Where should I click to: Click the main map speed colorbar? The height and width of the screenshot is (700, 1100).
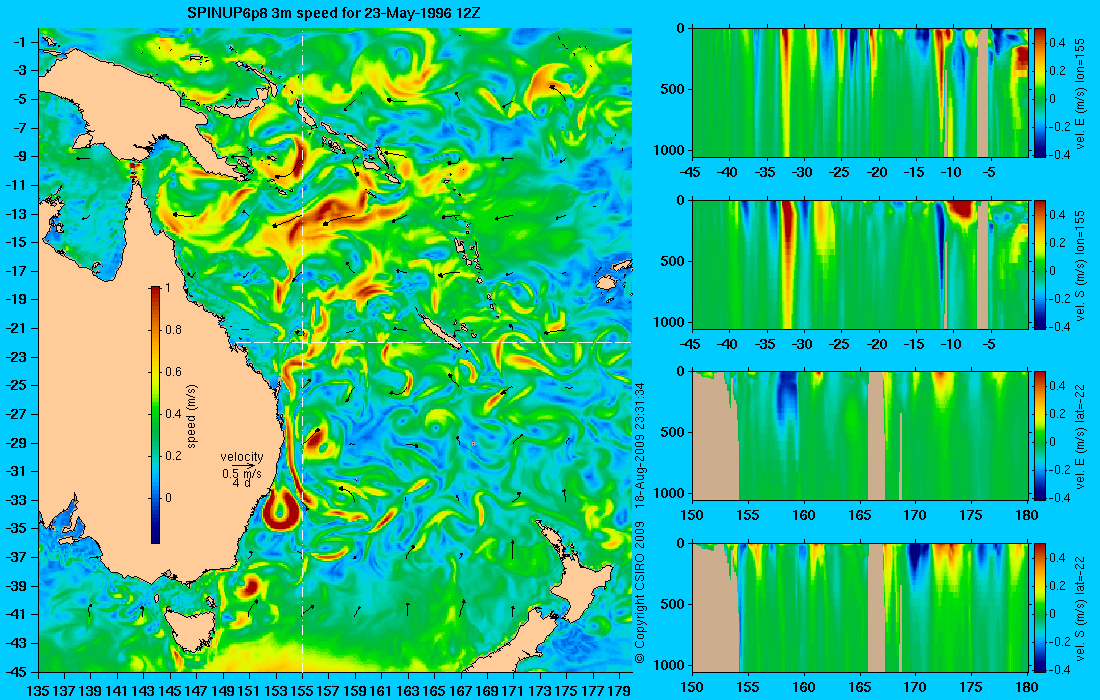pos(156,415)
